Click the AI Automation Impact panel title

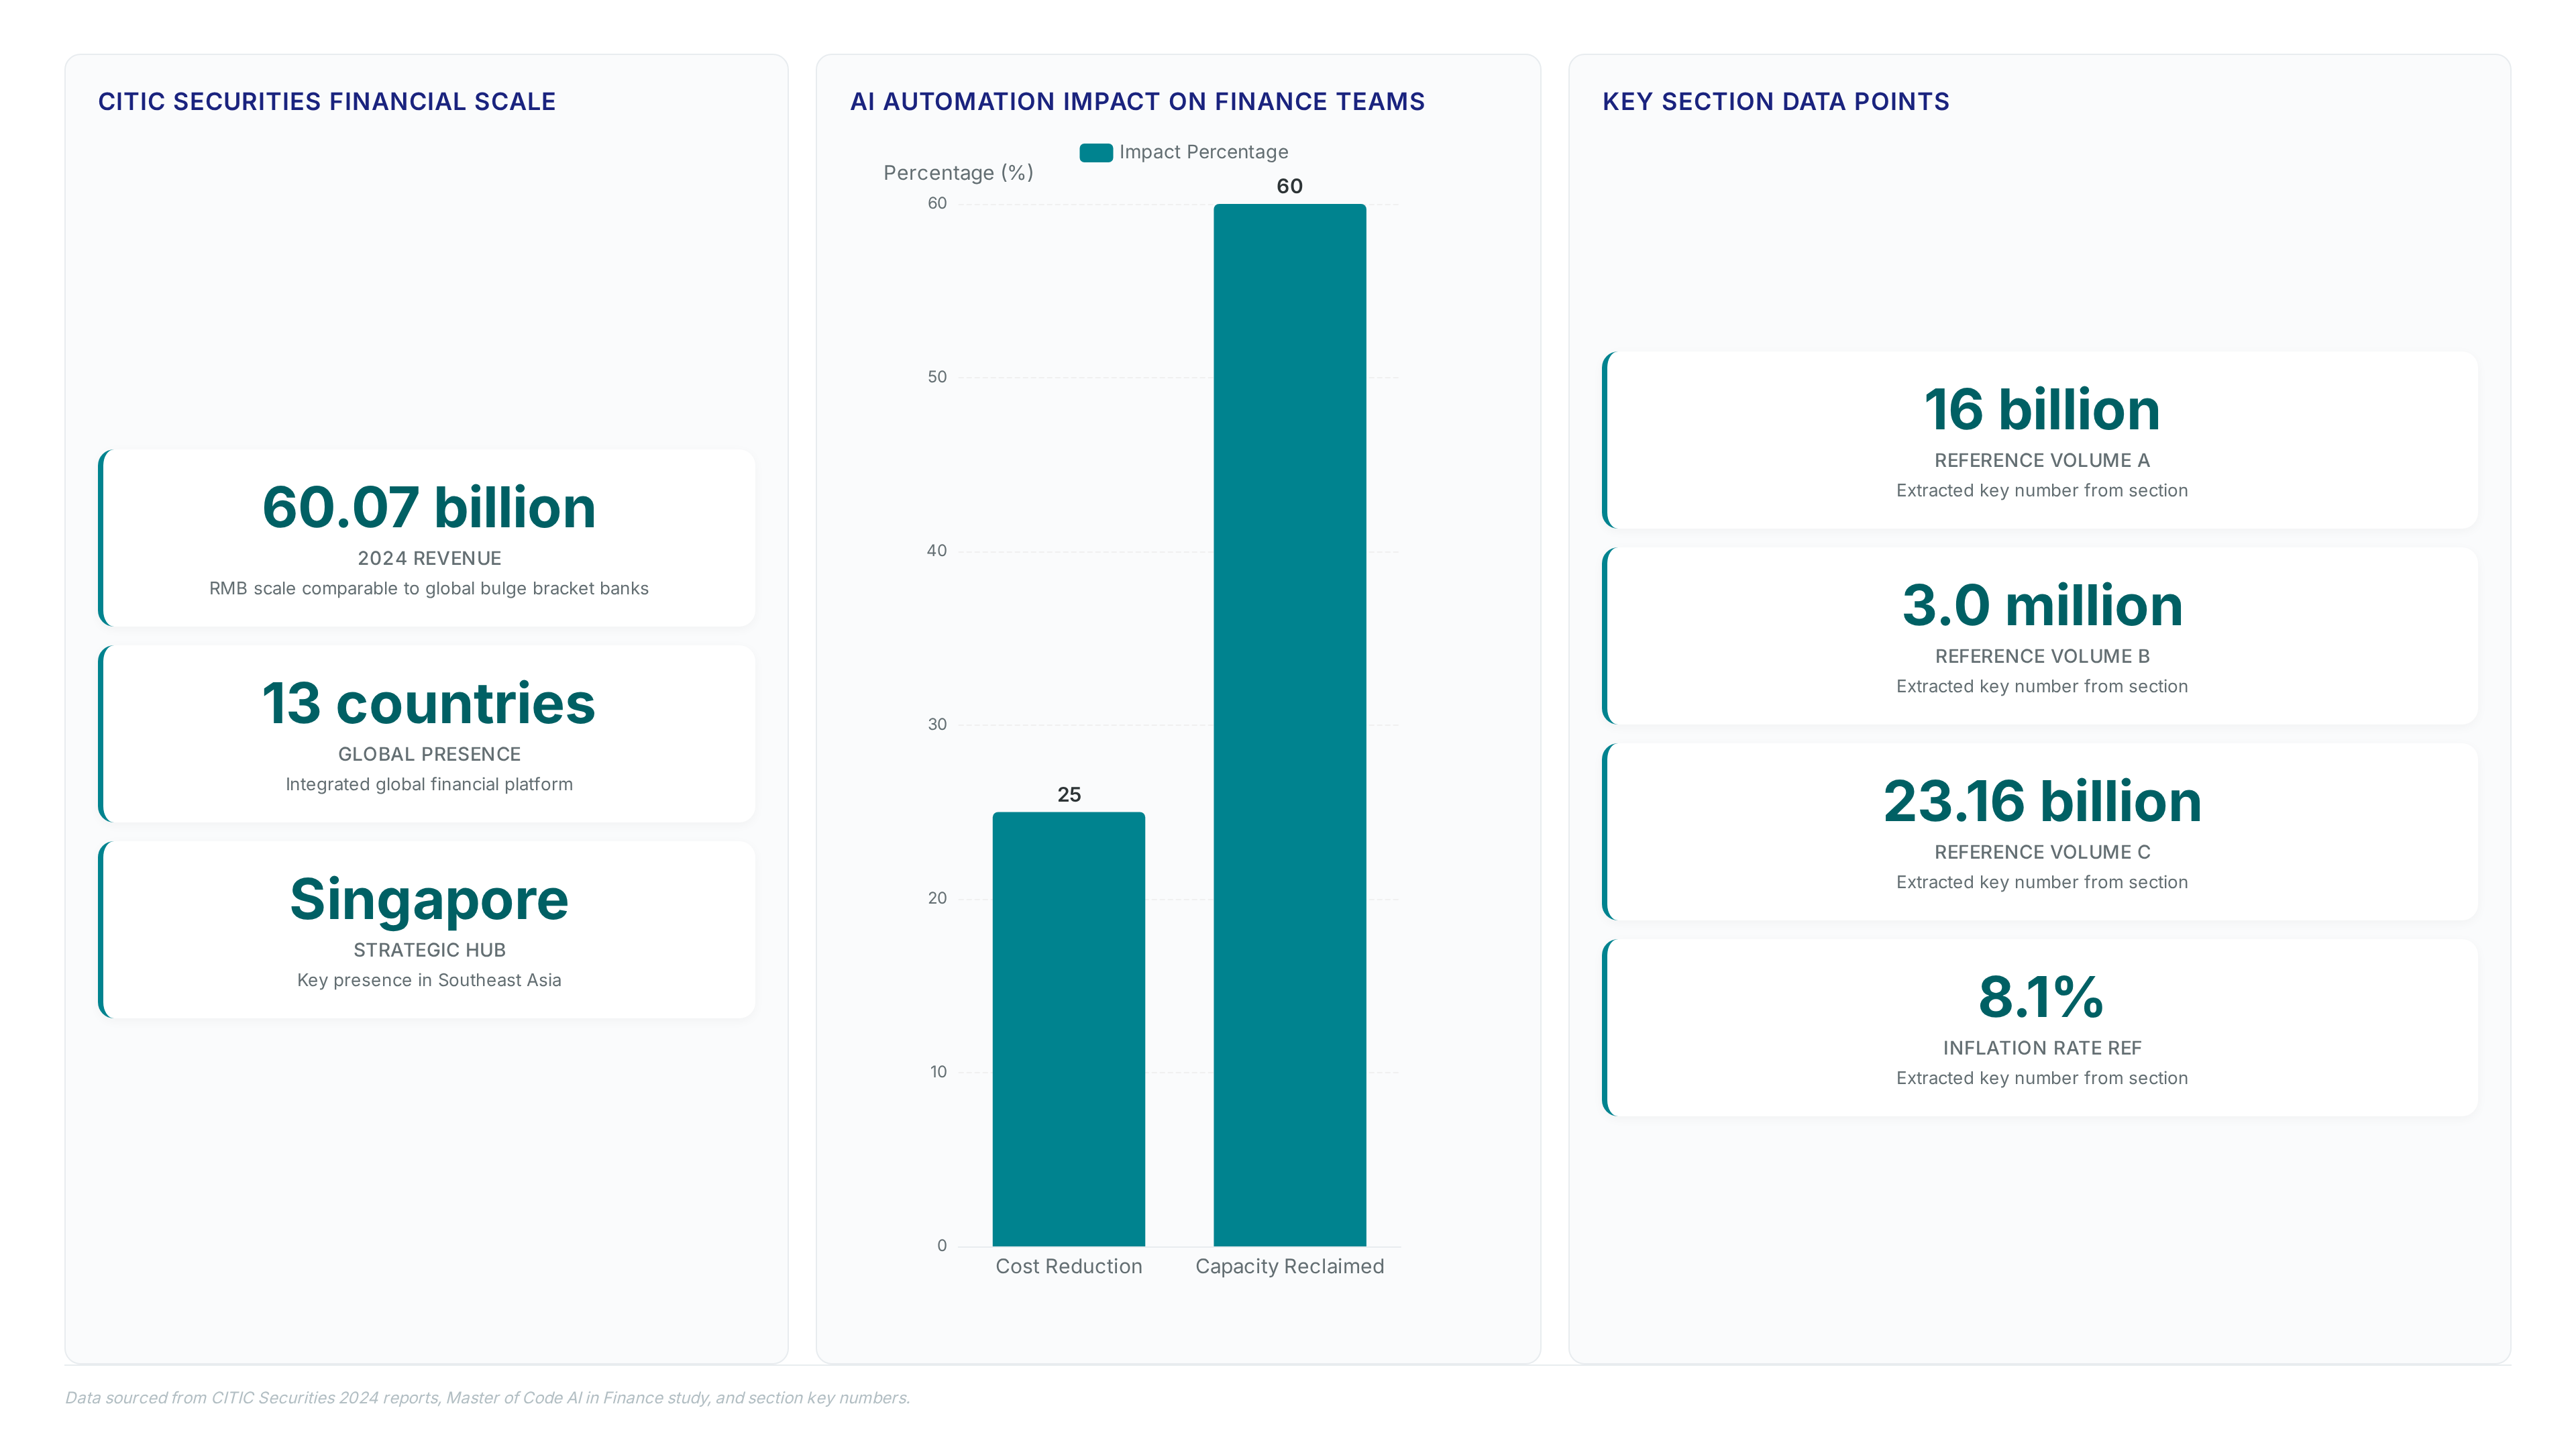pyautogui.click(x=1137, y=102)
